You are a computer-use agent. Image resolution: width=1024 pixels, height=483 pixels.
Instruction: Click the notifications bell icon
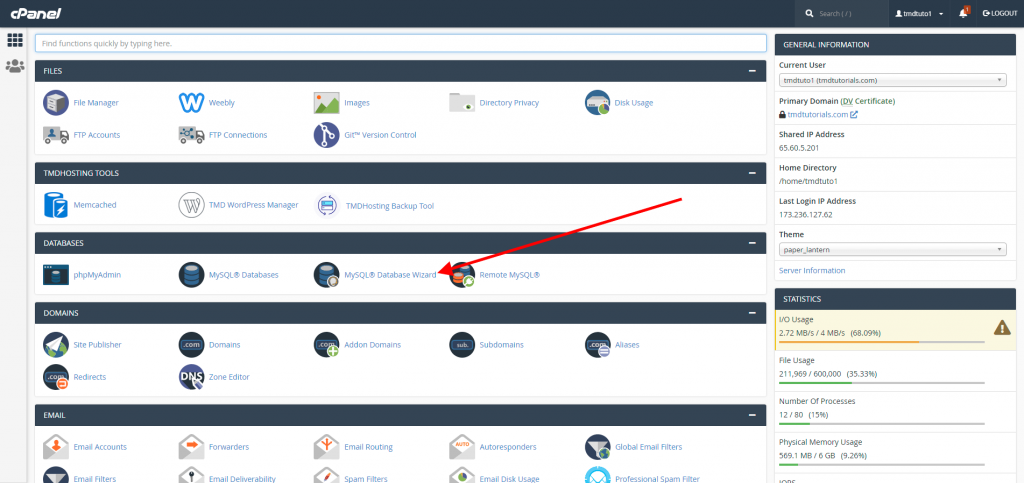[963, 13]
